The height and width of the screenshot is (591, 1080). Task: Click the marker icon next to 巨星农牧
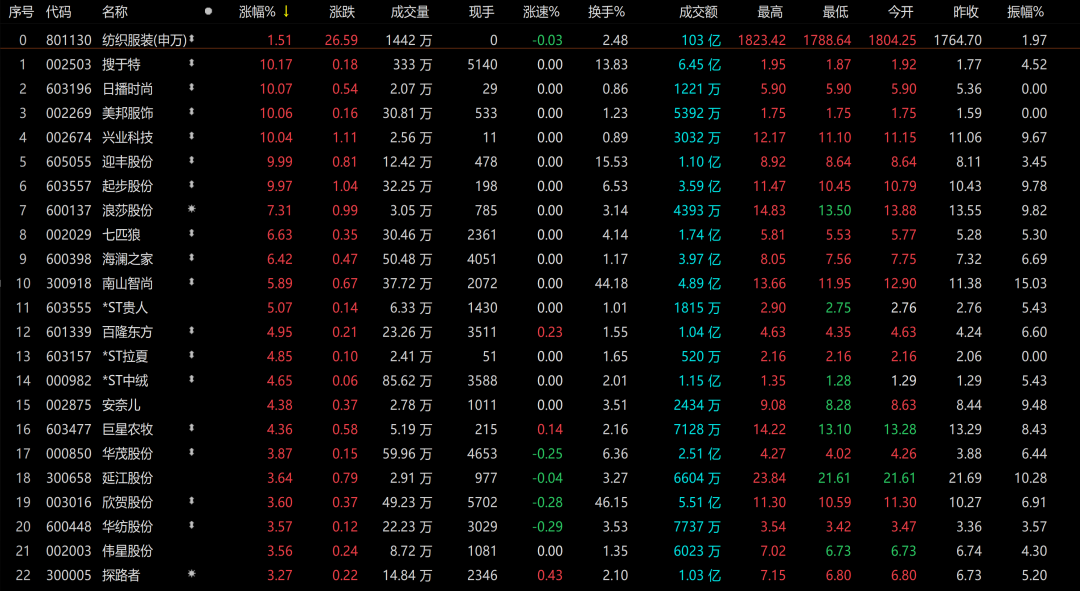tap(191, 428)
